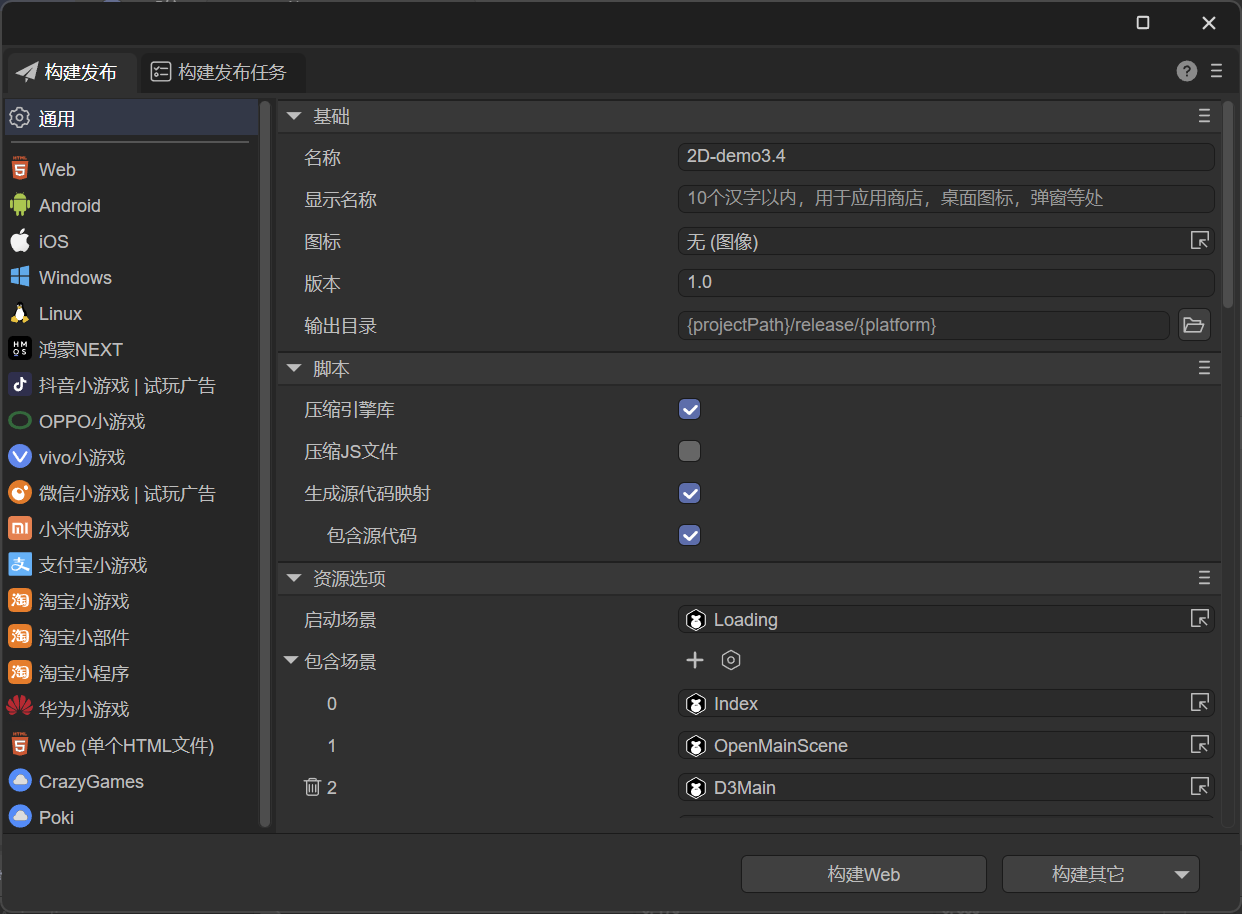
Task: Select the vivo小游戏 platform icon
Action: [x=20, y=457]
